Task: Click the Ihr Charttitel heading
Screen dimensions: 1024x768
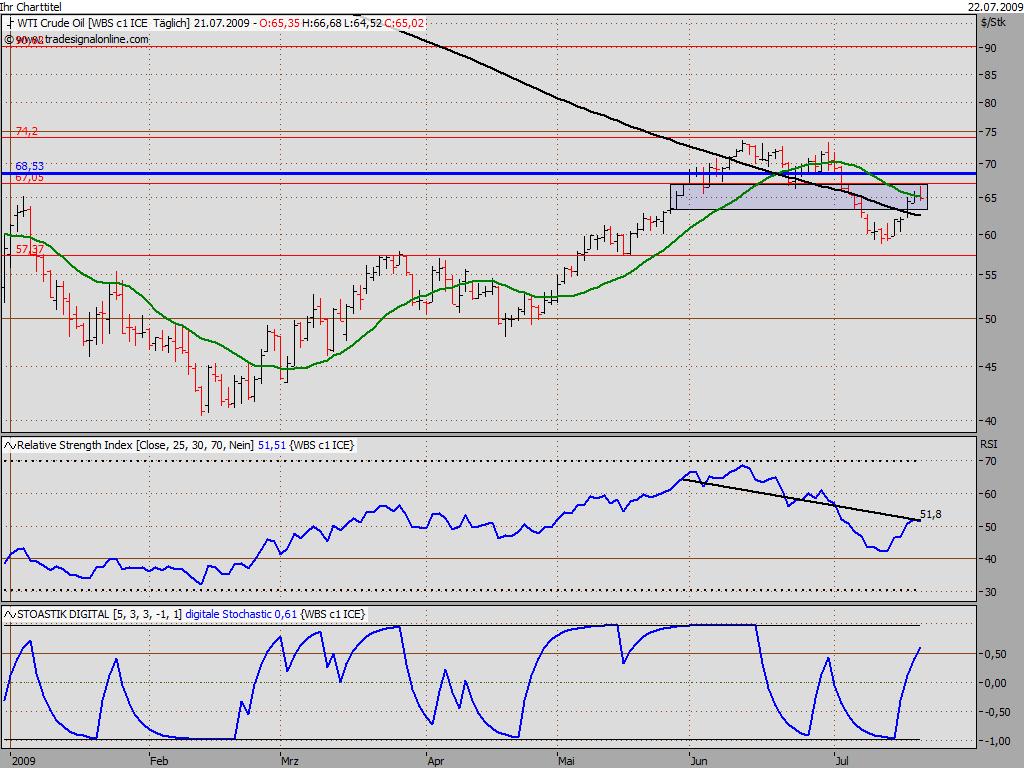Action: (x=31, y=7)
